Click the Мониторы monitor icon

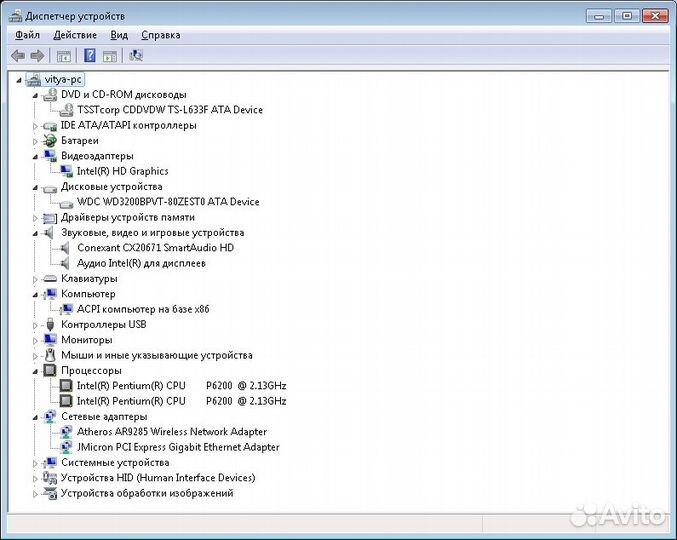[x=50, y=340]
